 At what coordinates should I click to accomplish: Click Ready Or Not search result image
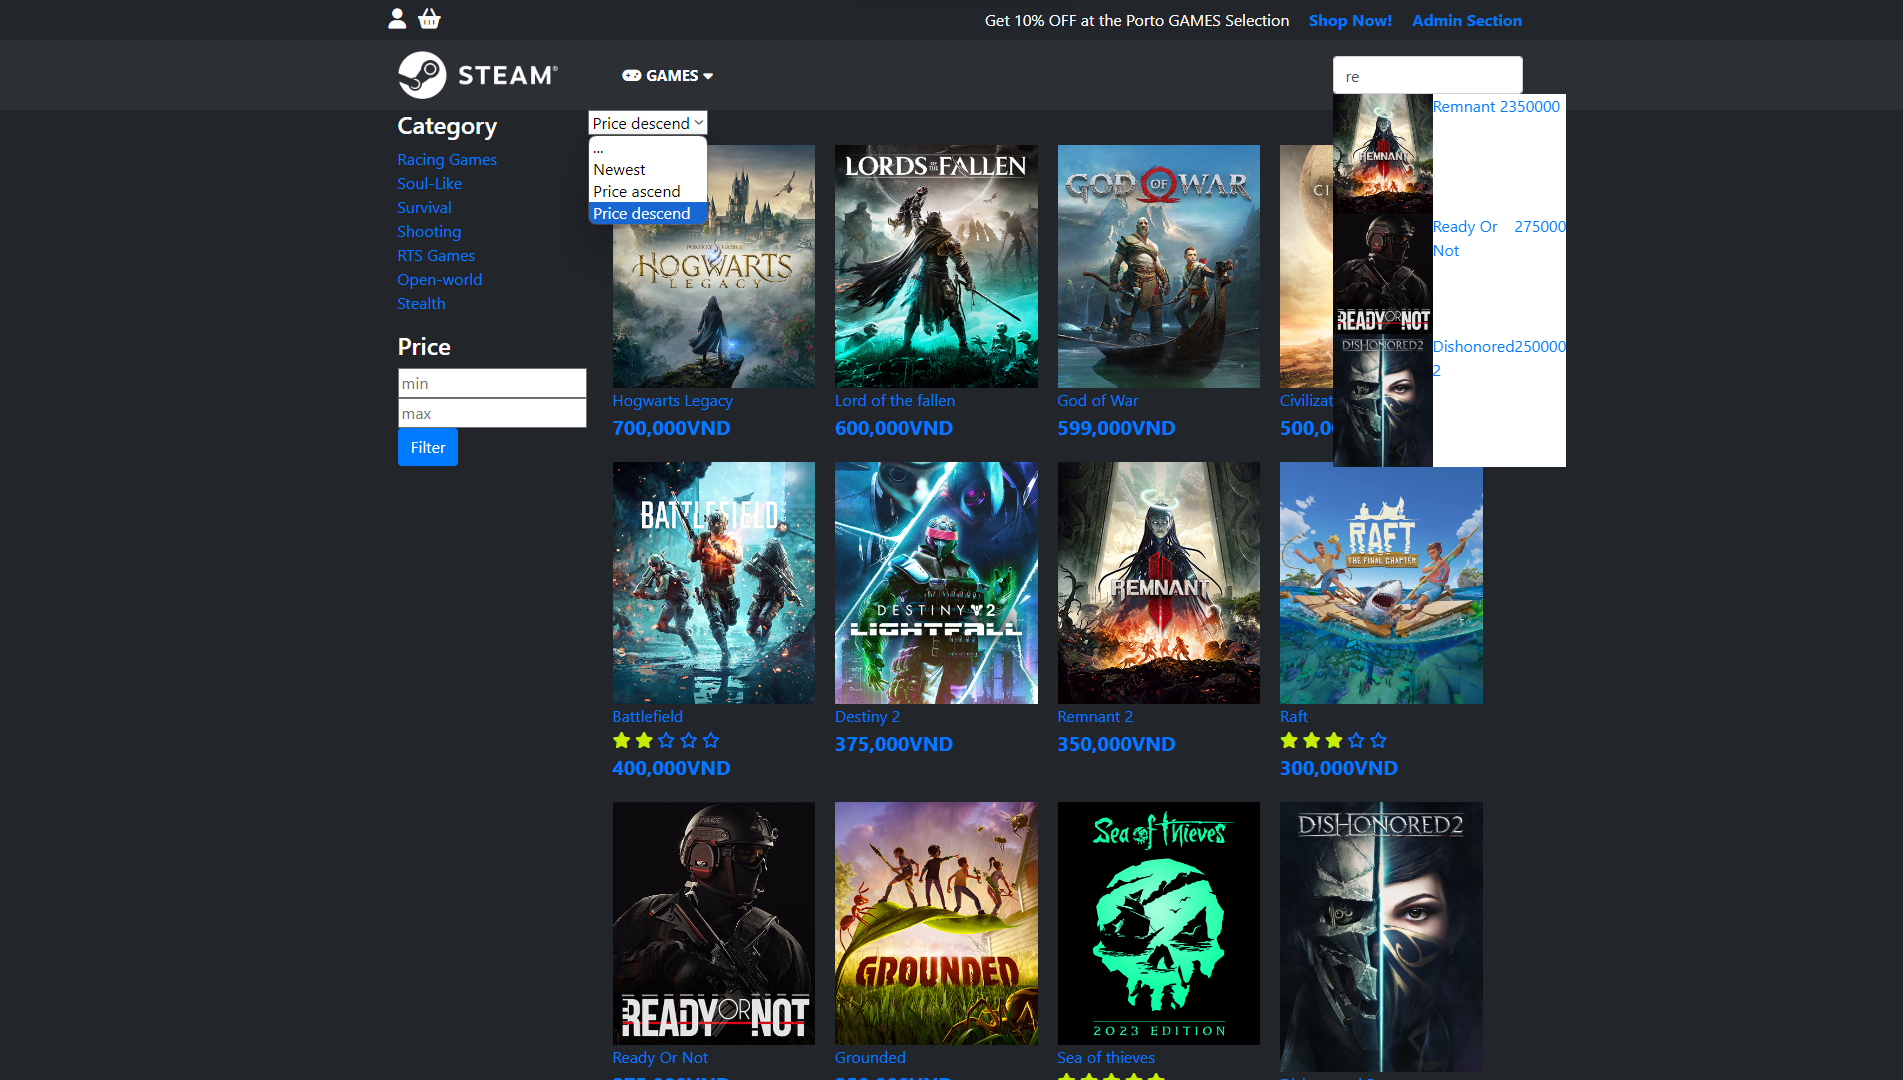pos(1382,274)
